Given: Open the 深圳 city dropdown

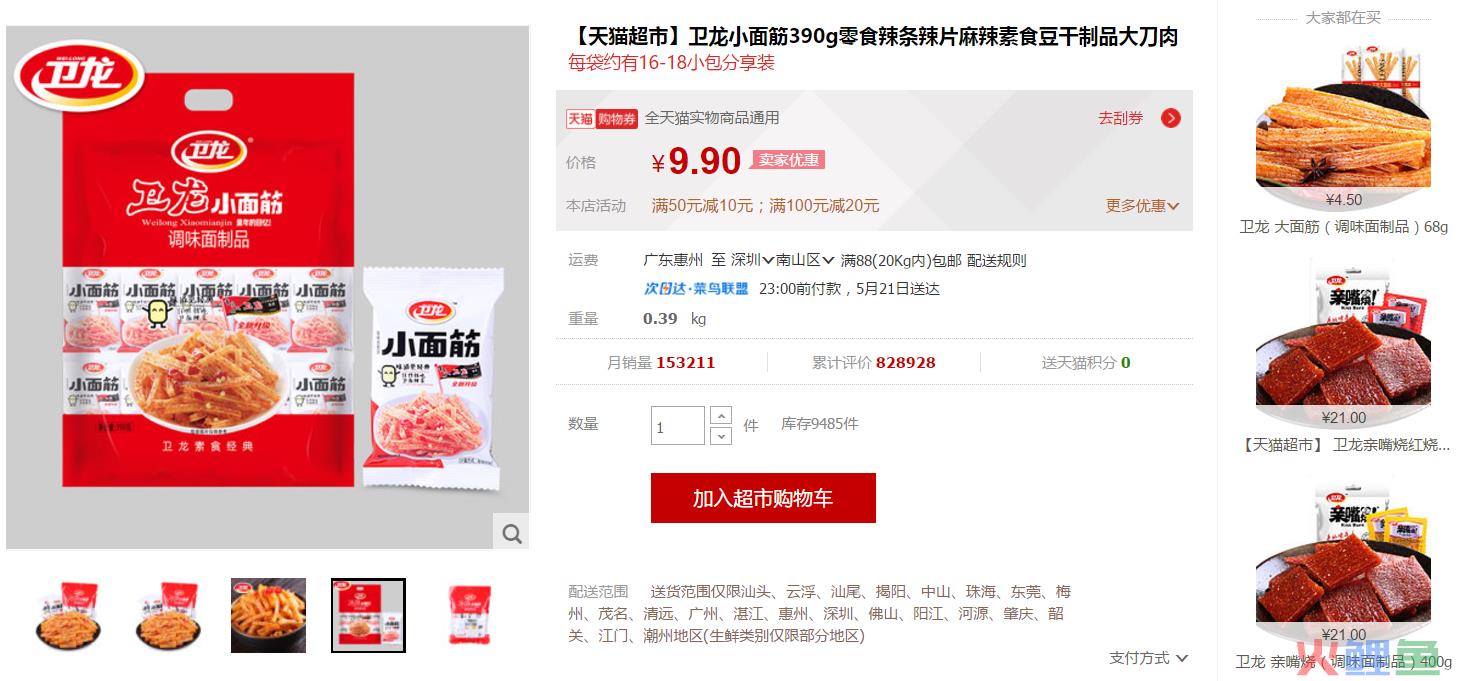Looking at the screenshot, I should click(753, 260).
